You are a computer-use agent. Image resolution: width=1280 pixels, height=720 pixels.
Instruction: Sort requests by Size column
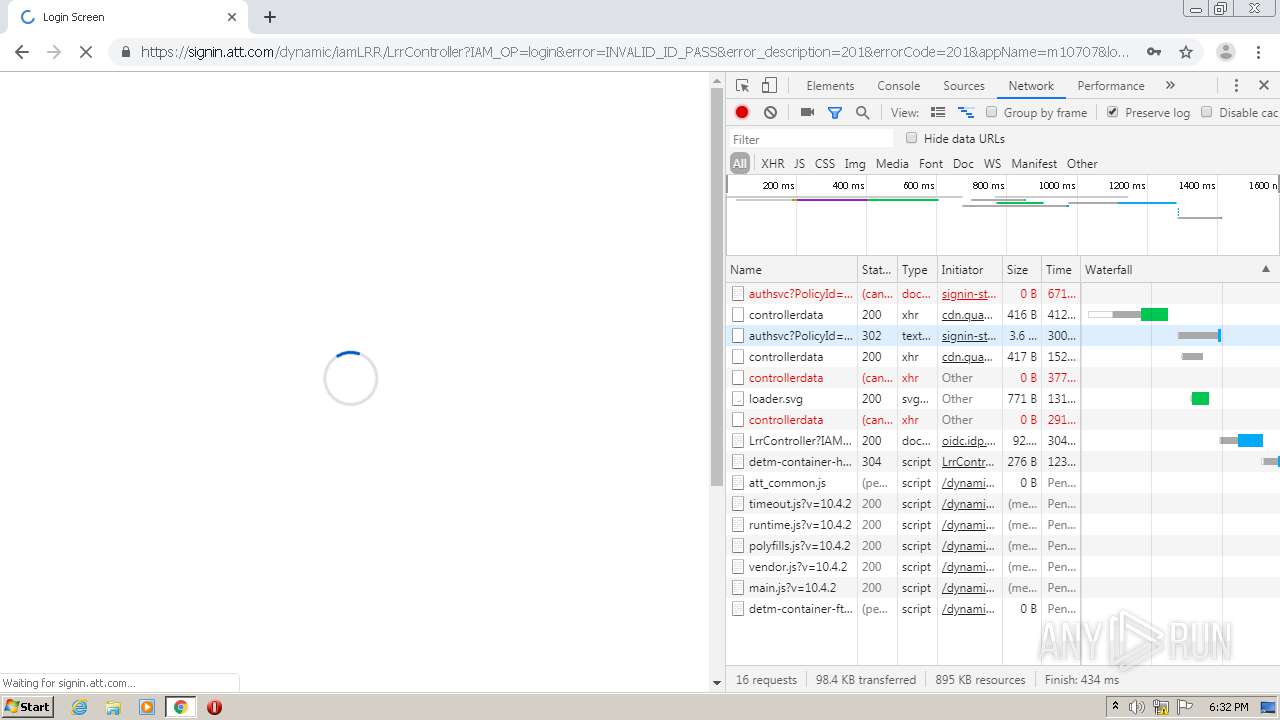coord(1021,270)
